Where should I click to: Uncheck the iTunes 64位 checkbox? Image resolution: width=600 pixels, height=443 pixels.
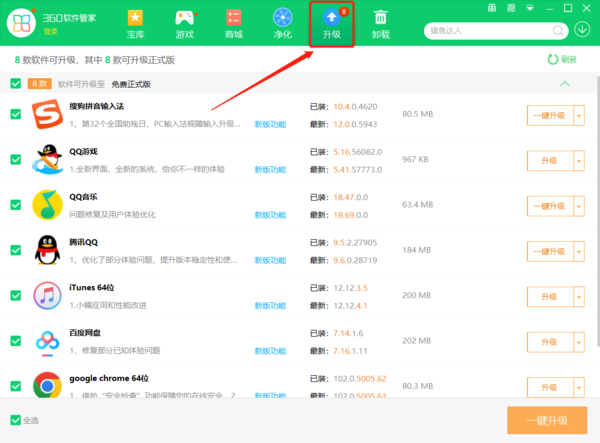15,297
